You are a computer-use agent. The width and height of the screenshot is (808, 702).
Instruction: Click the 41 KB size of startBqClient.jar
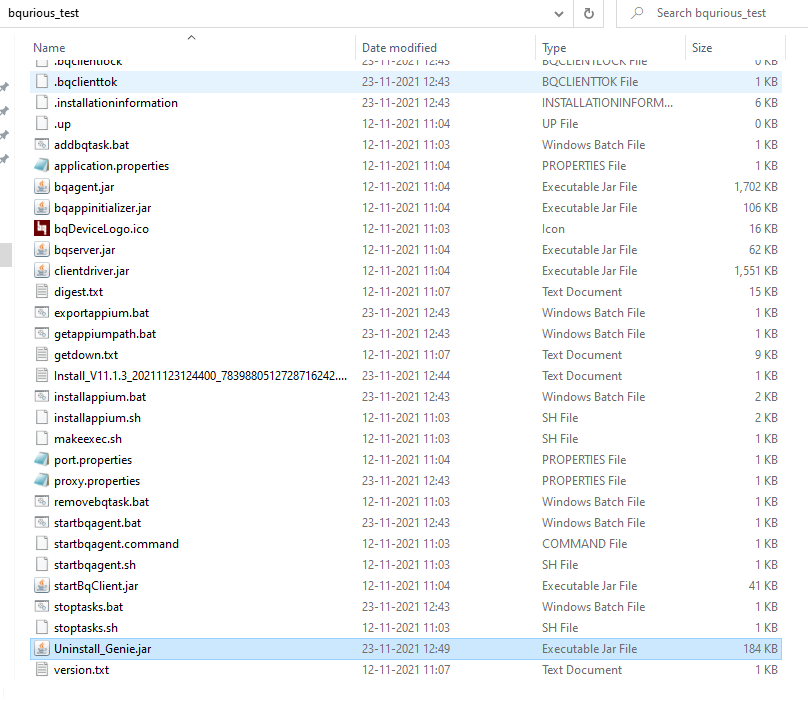(763, 586)
